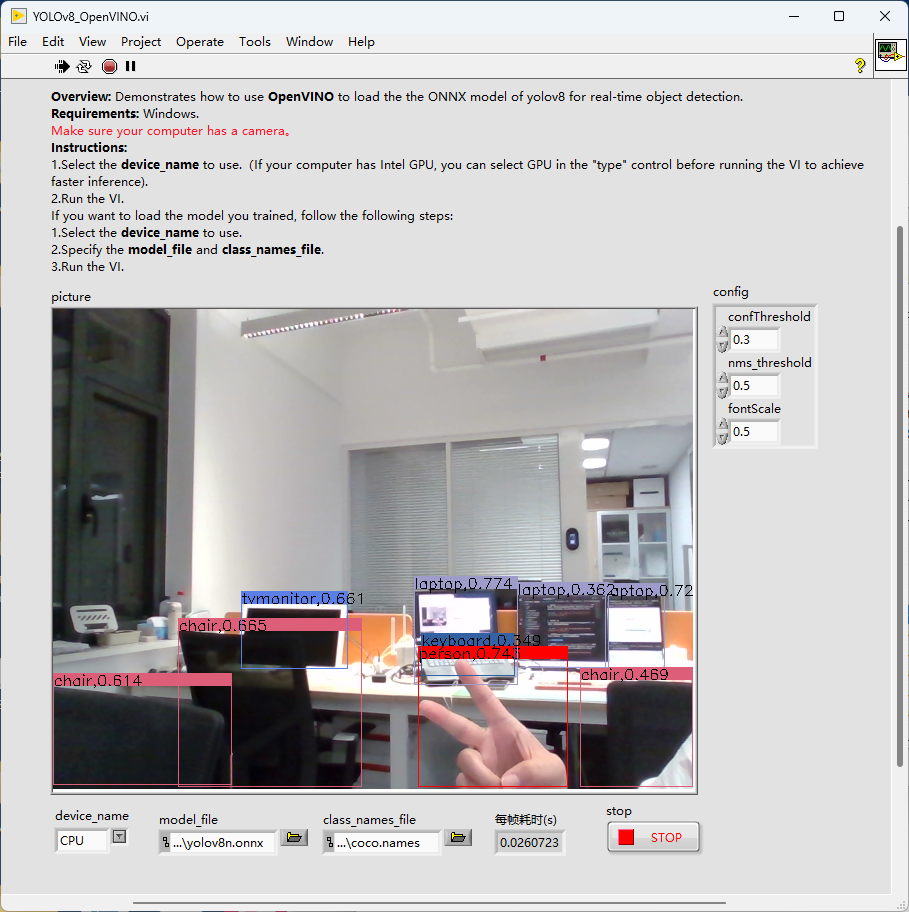909x912 pixels.
Task: Click the device_name CPU field
Action: [82, 841]
